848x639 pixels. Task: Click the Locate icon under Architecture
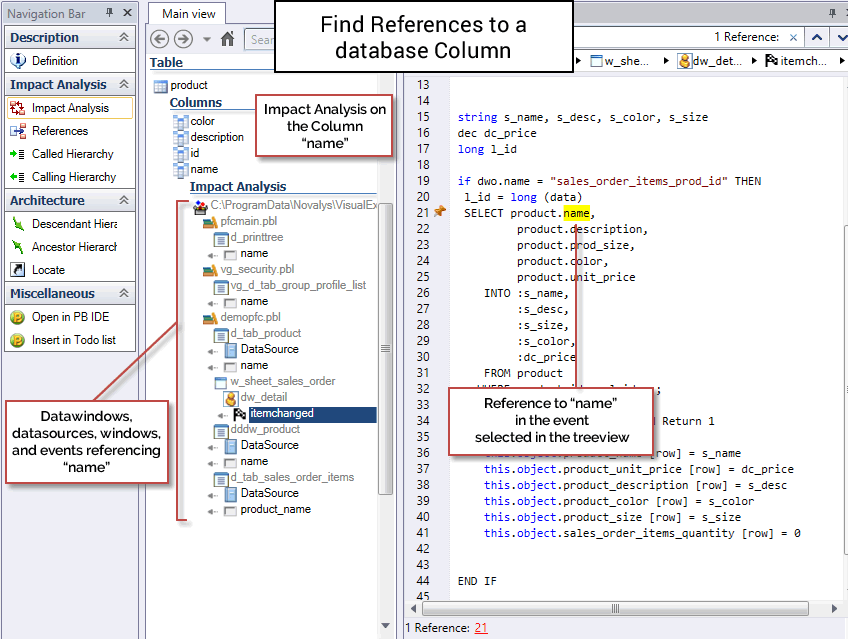[x=17, y=270]
